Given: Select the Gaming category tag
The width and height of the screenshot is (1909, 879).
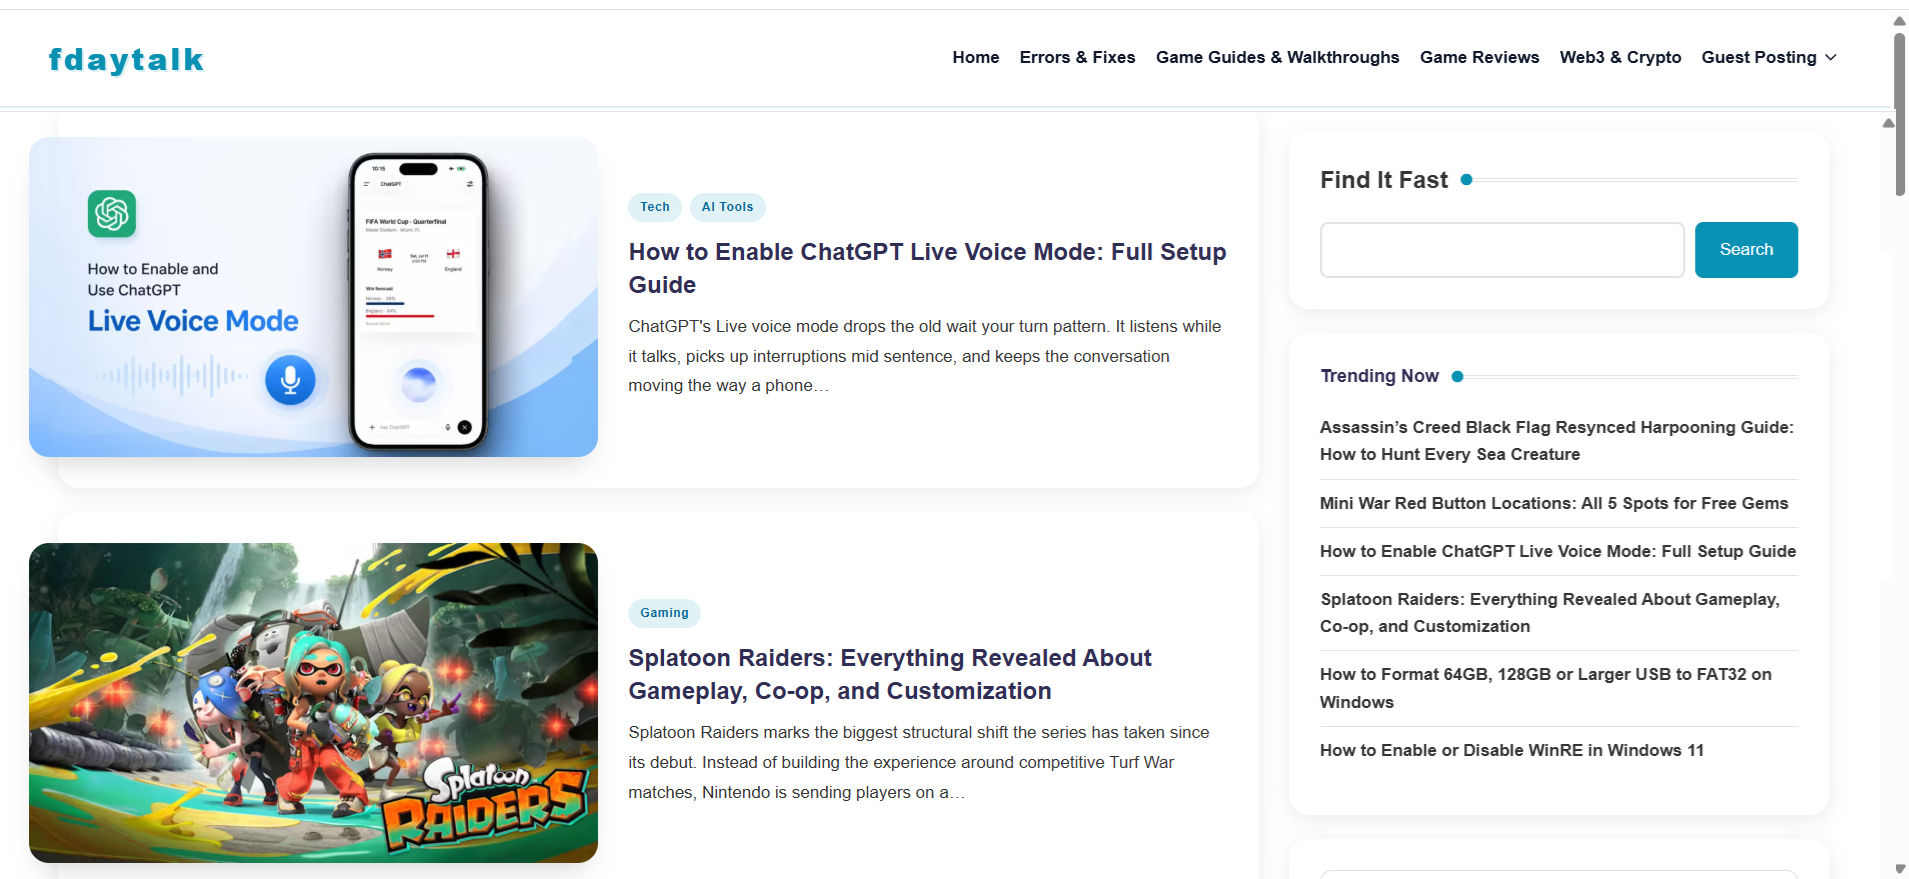Looking at the screenshot, I should 664,613.
